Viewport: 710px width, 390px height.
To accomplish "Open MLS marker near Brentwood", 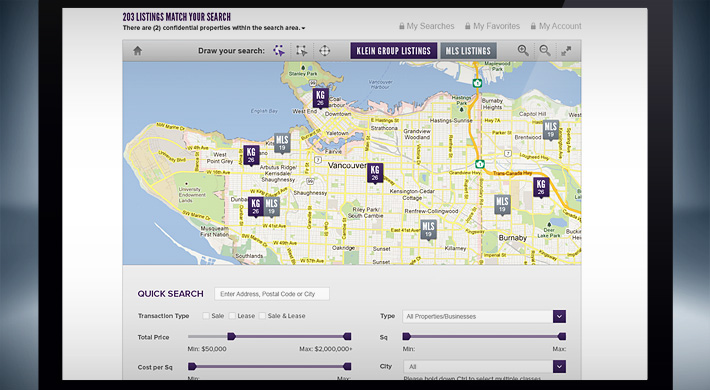I will point(551,130).
